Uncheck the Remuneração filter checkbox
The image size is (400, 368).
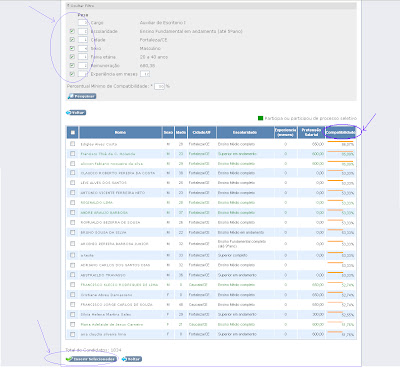coord(72,65)
